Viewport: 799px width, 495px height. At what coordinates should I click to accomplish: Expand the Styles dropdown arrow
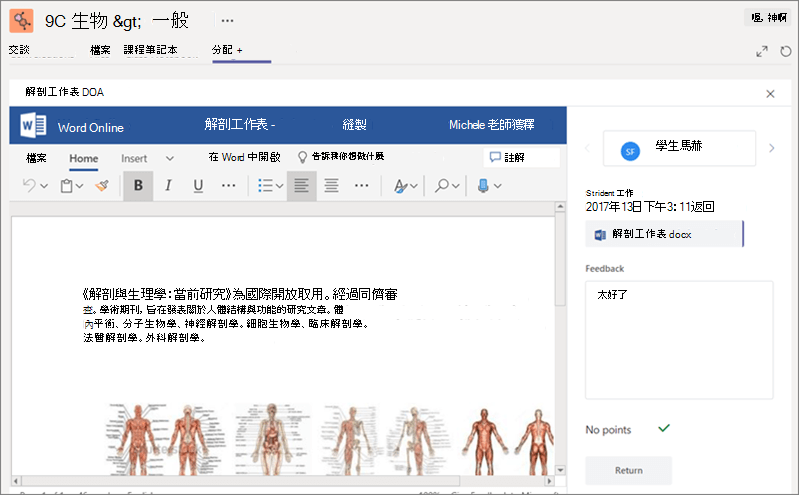click(x=414, y=186)
